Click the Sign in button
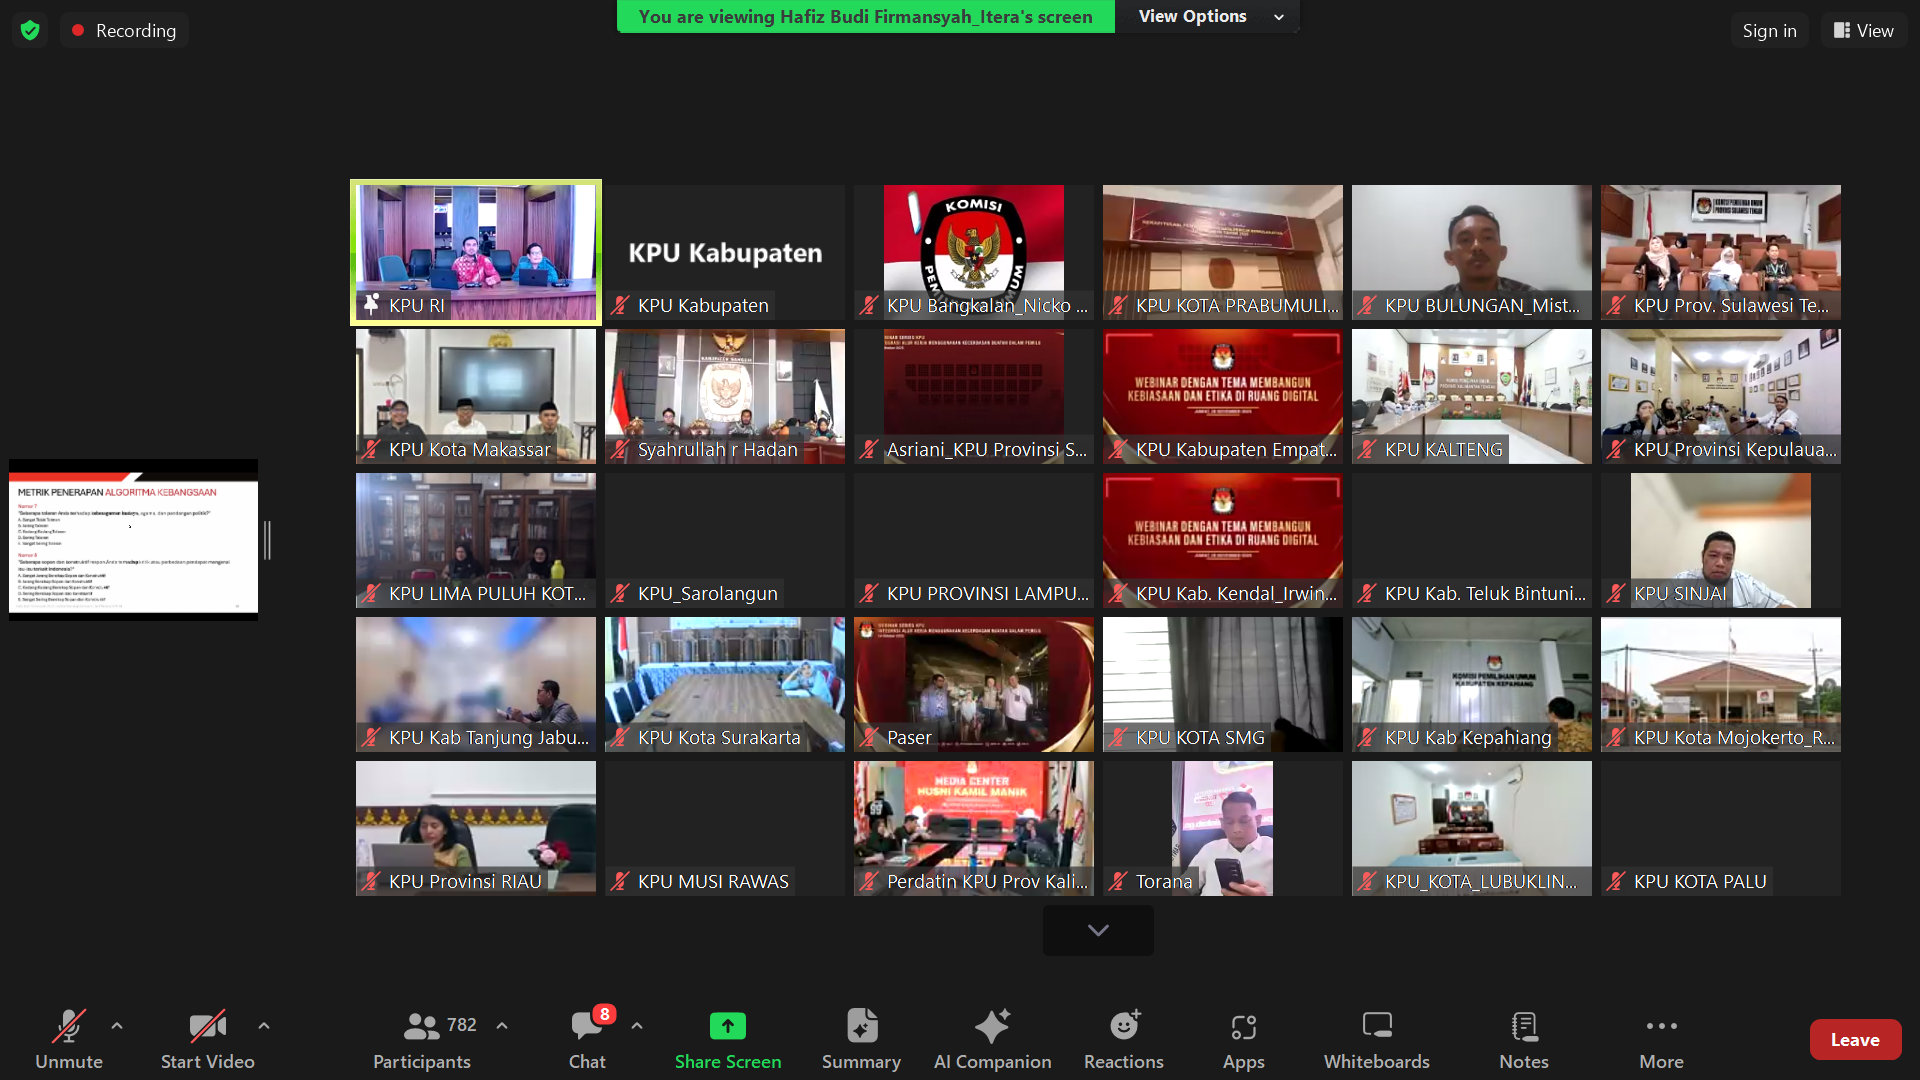The height and width of the screenshot is (1080, 1920). 1769,30
